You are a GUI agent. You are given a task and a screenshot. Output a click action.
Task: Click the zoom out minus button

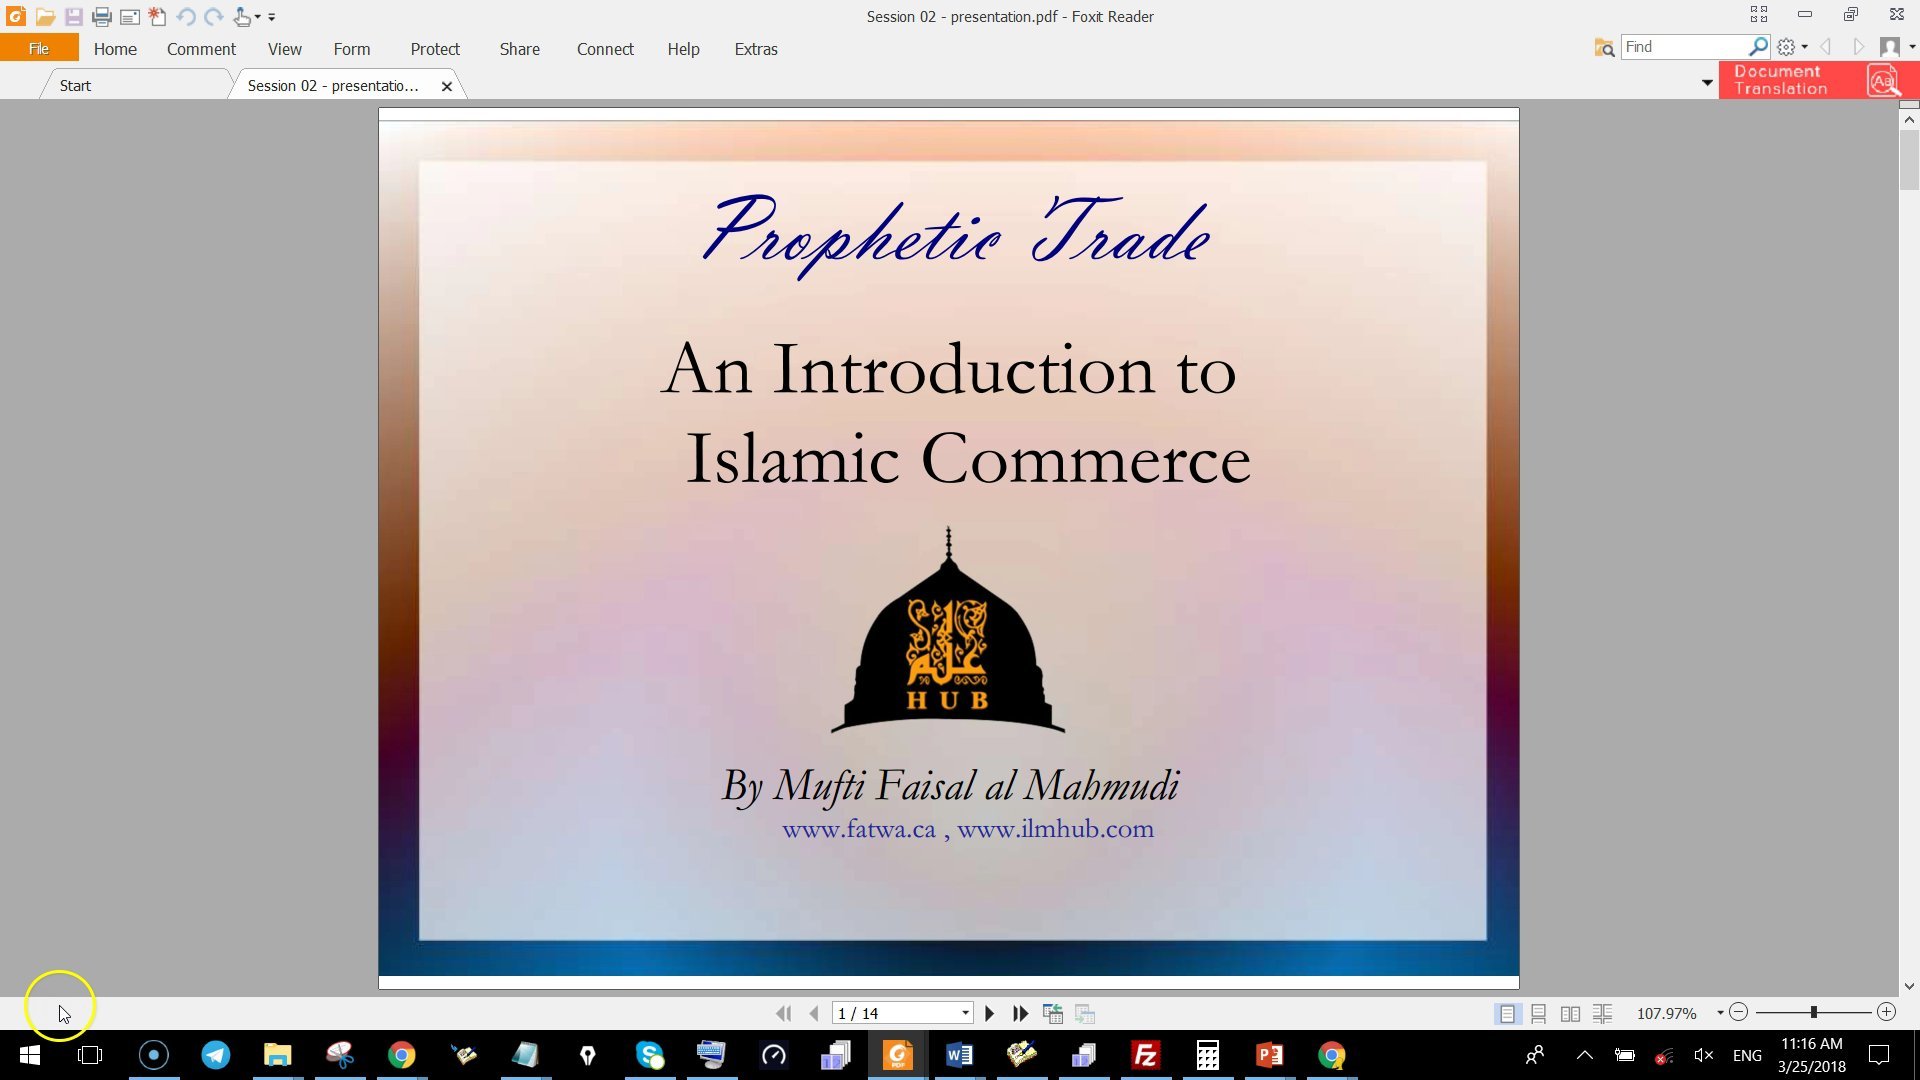tap(1739, 1012)
